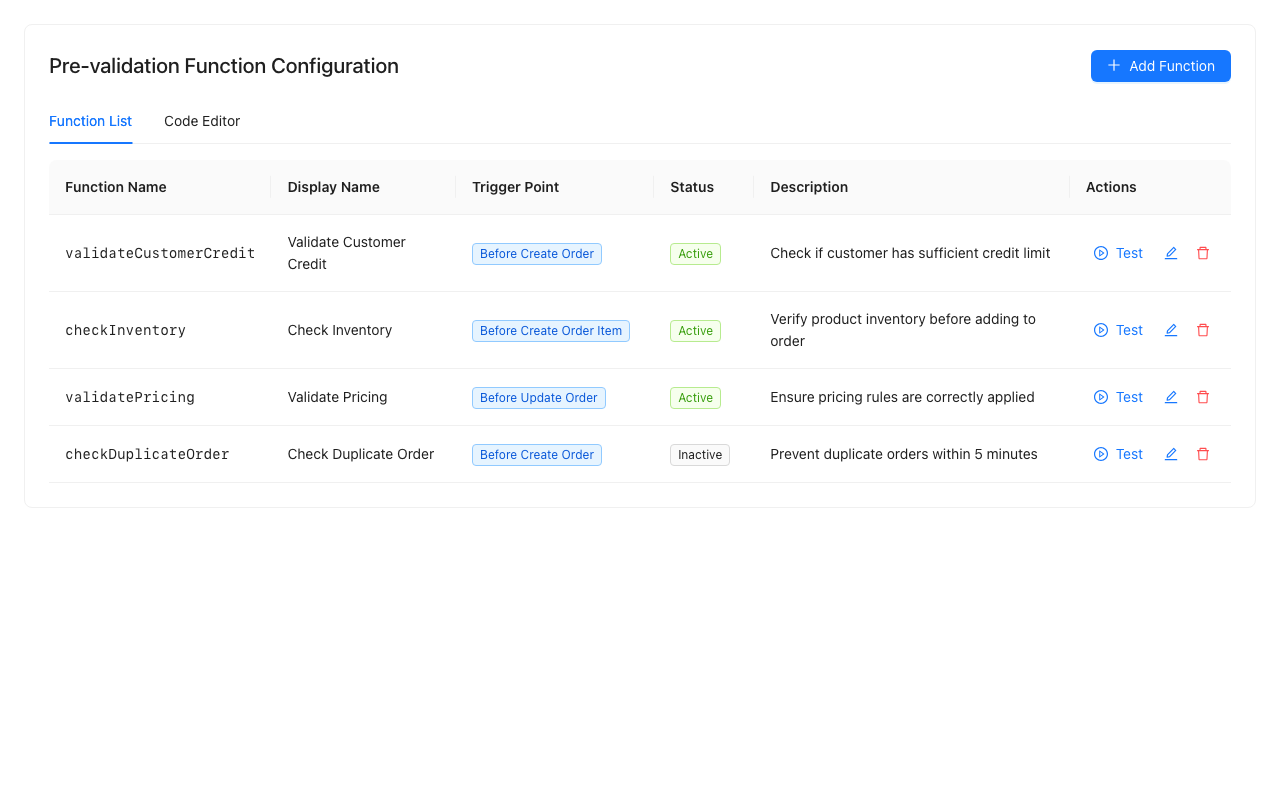
Task: Edit the checkInventory function
Action: (x=1171, y=330)
